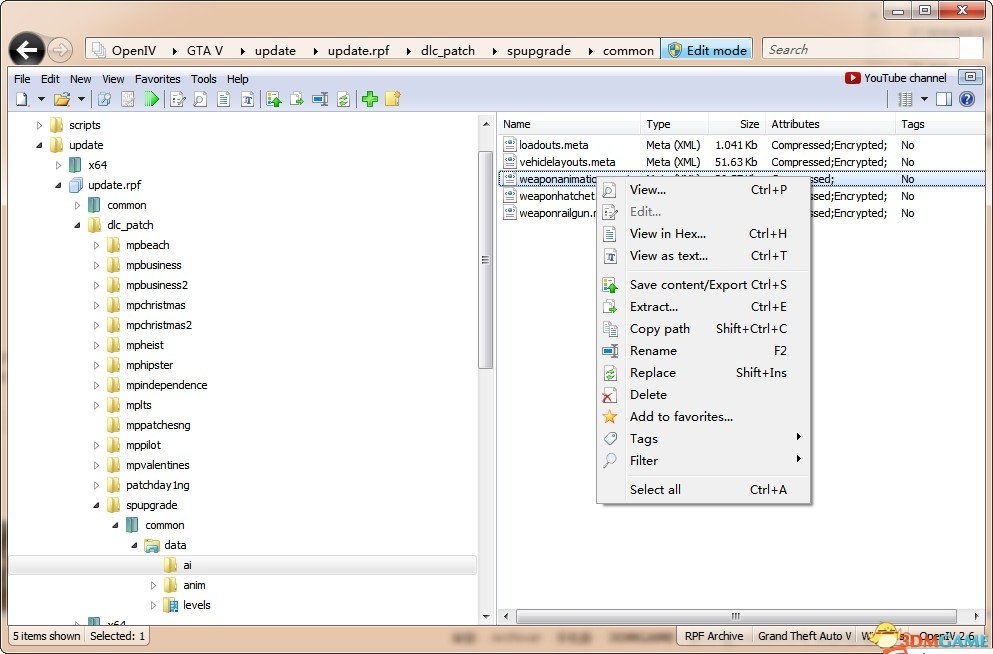Collapse the data folder node

point(134,545)
